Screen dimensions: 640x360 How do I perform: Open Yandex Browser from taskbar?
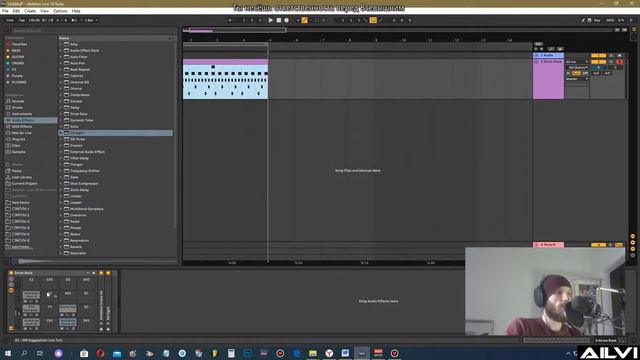click(329, 353)
